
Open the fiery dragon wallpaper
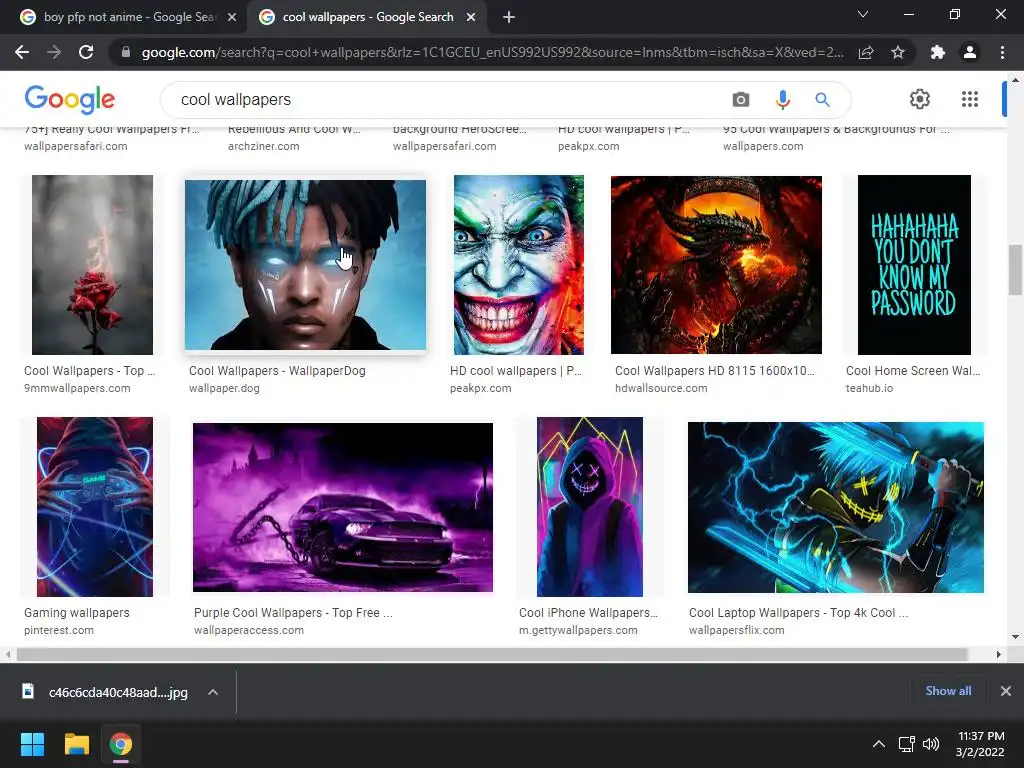point(716,264)
